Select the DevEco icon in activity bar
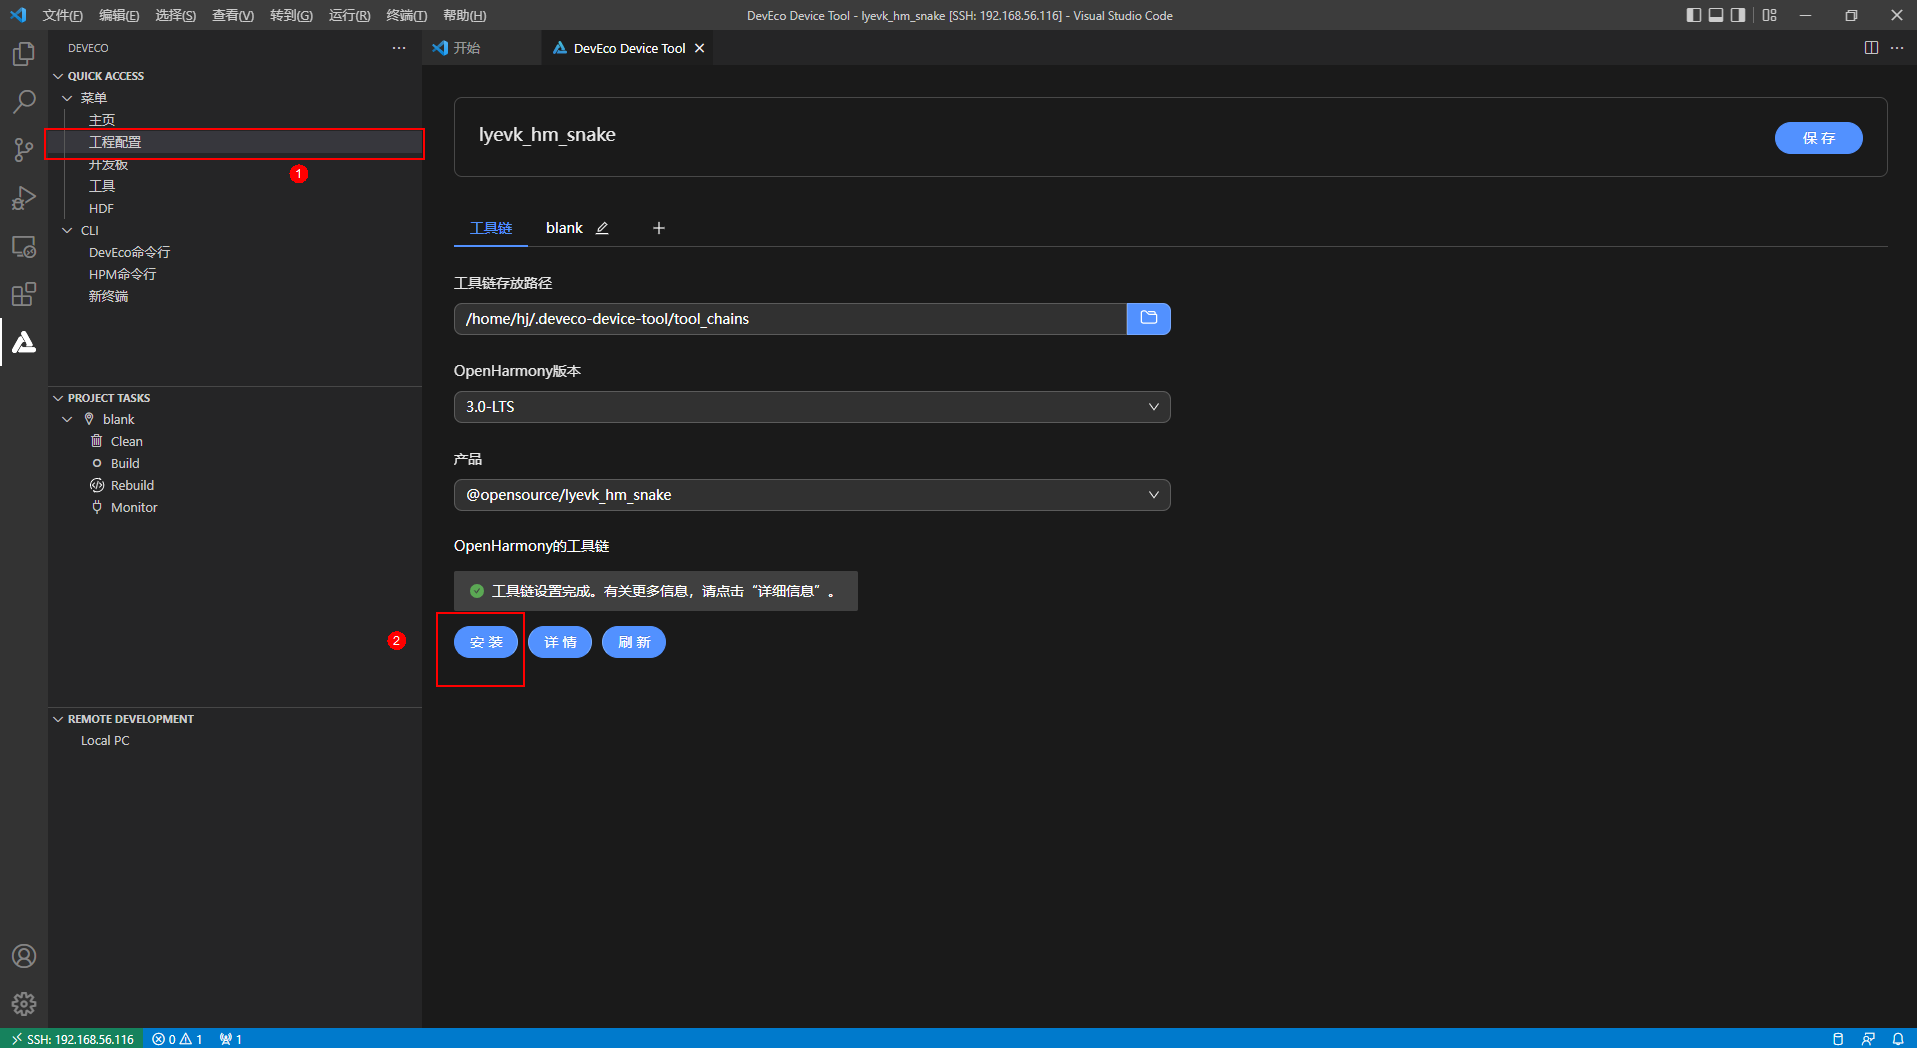 pyautogui.click(x=24, y=342)
